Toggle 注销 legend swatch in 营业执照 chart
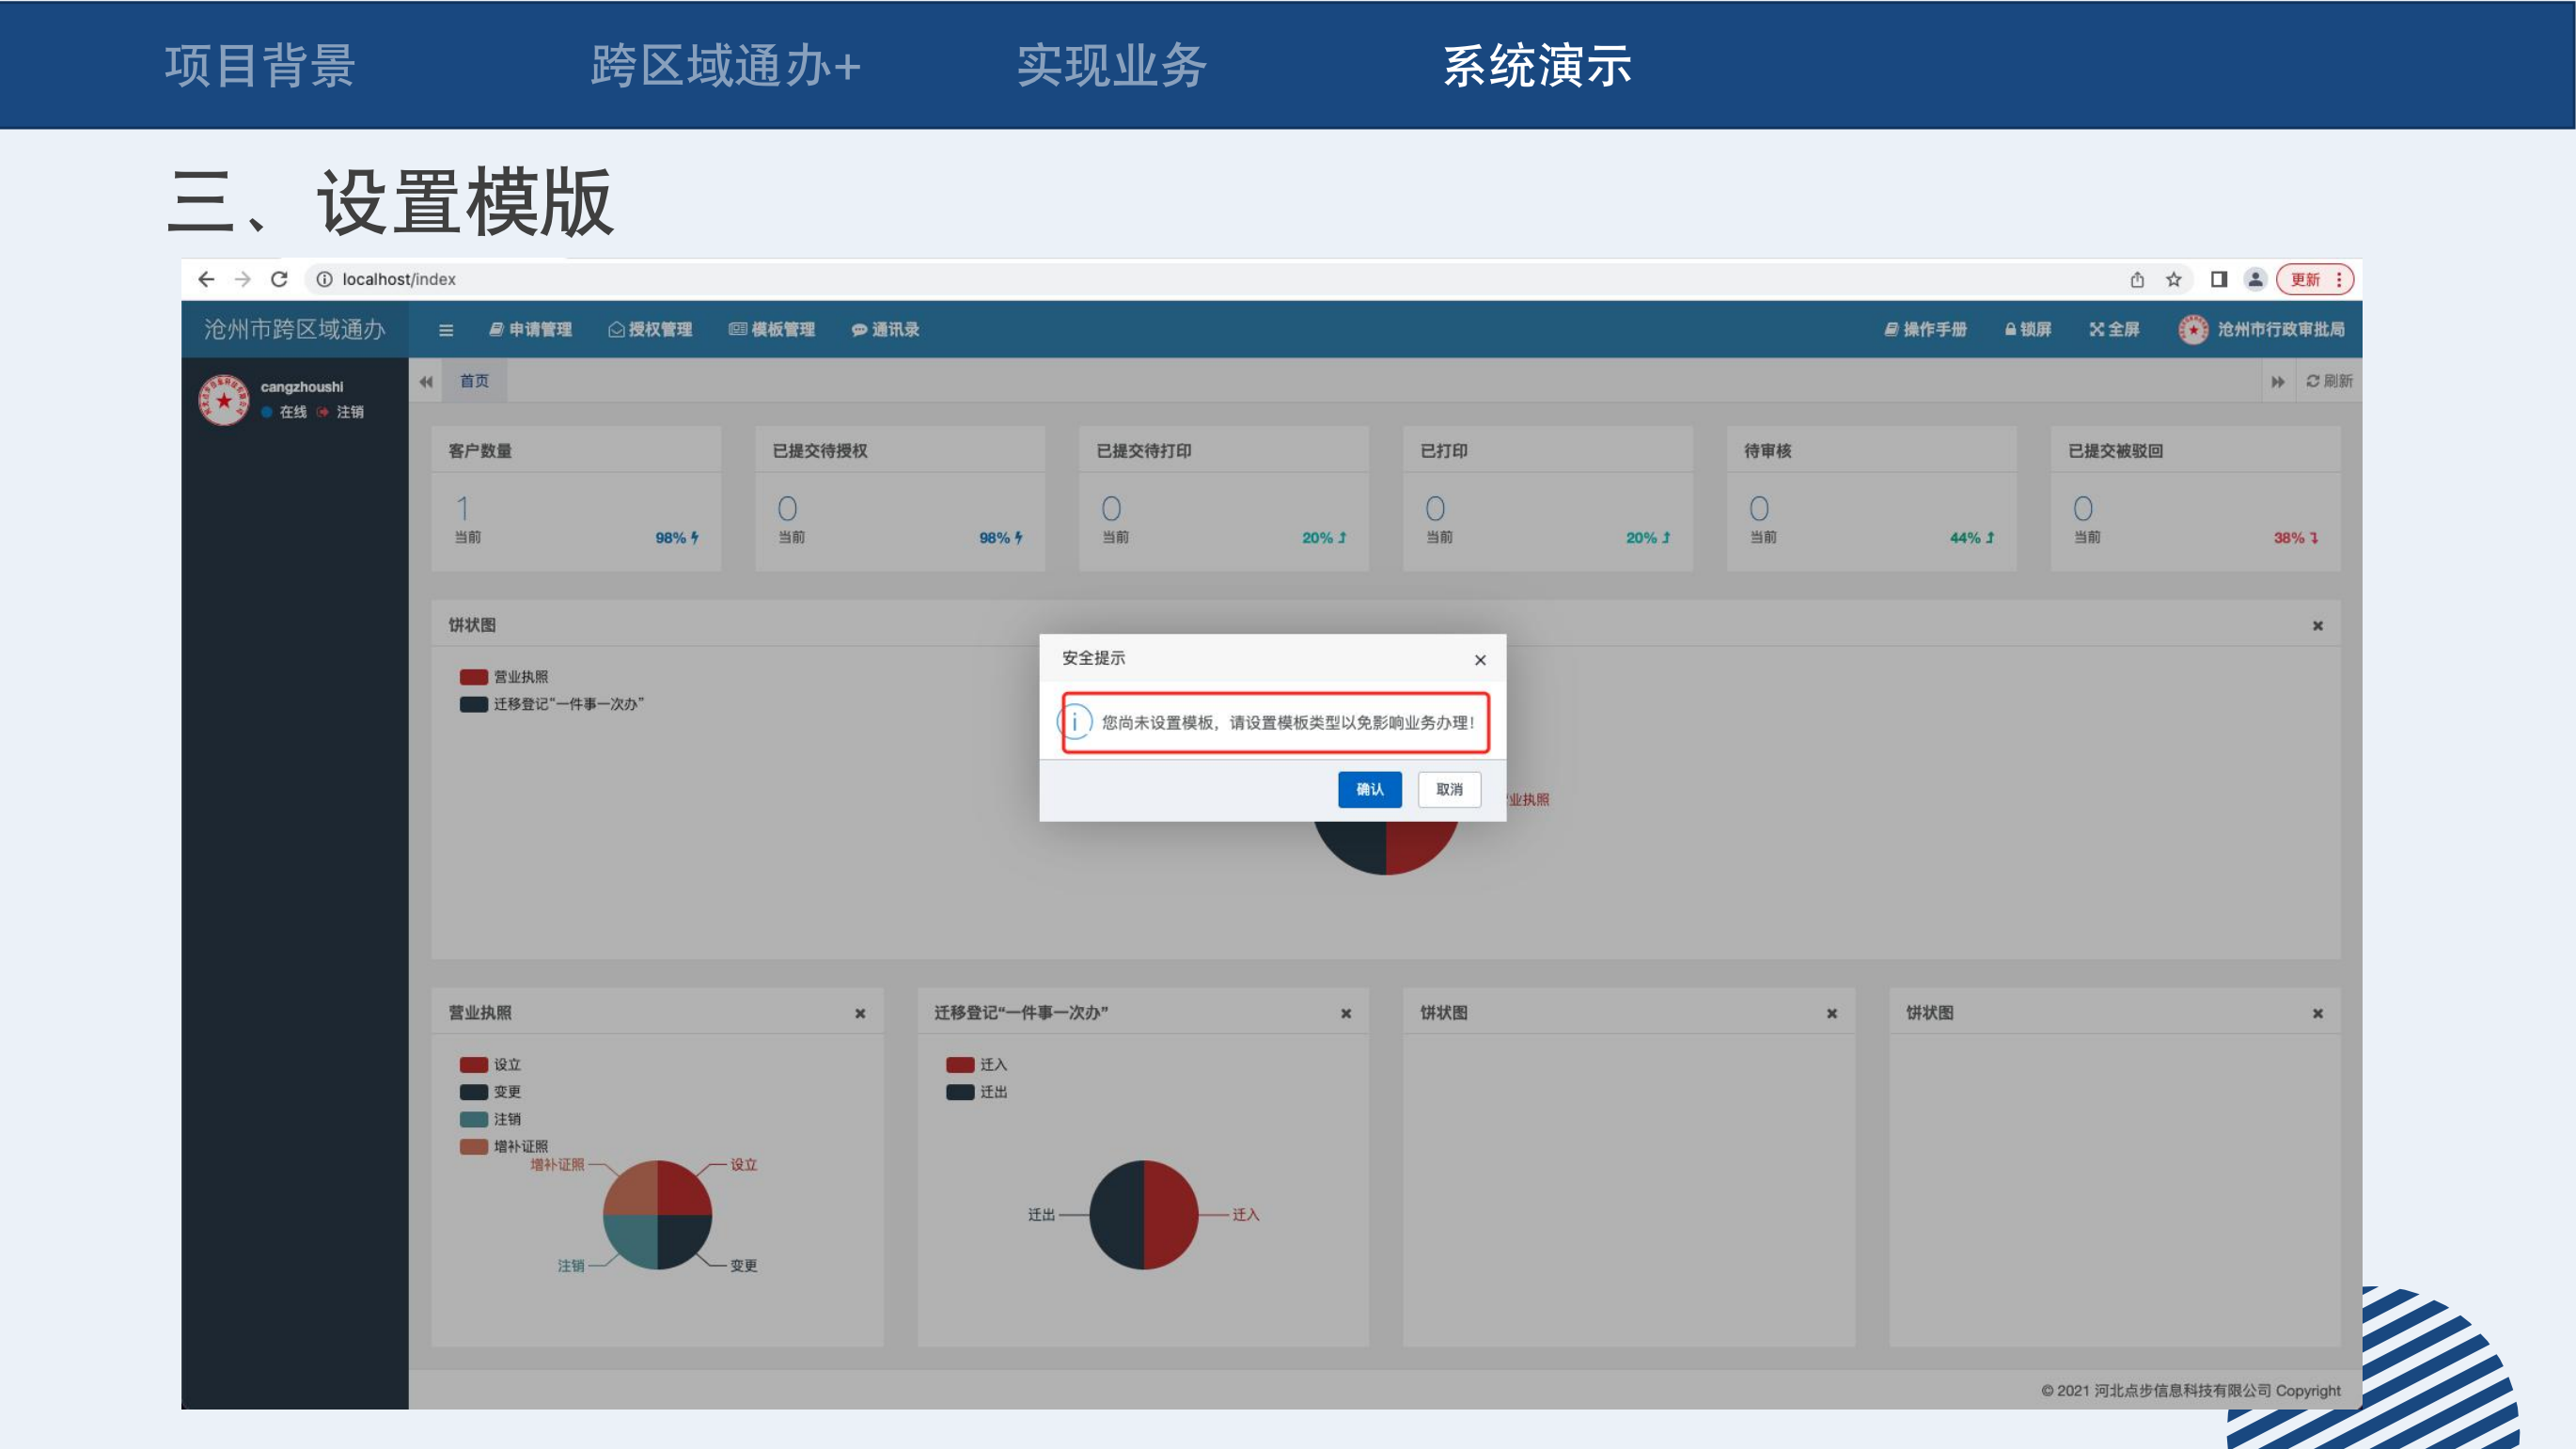The image size is (2576, 1449). 474,1119
